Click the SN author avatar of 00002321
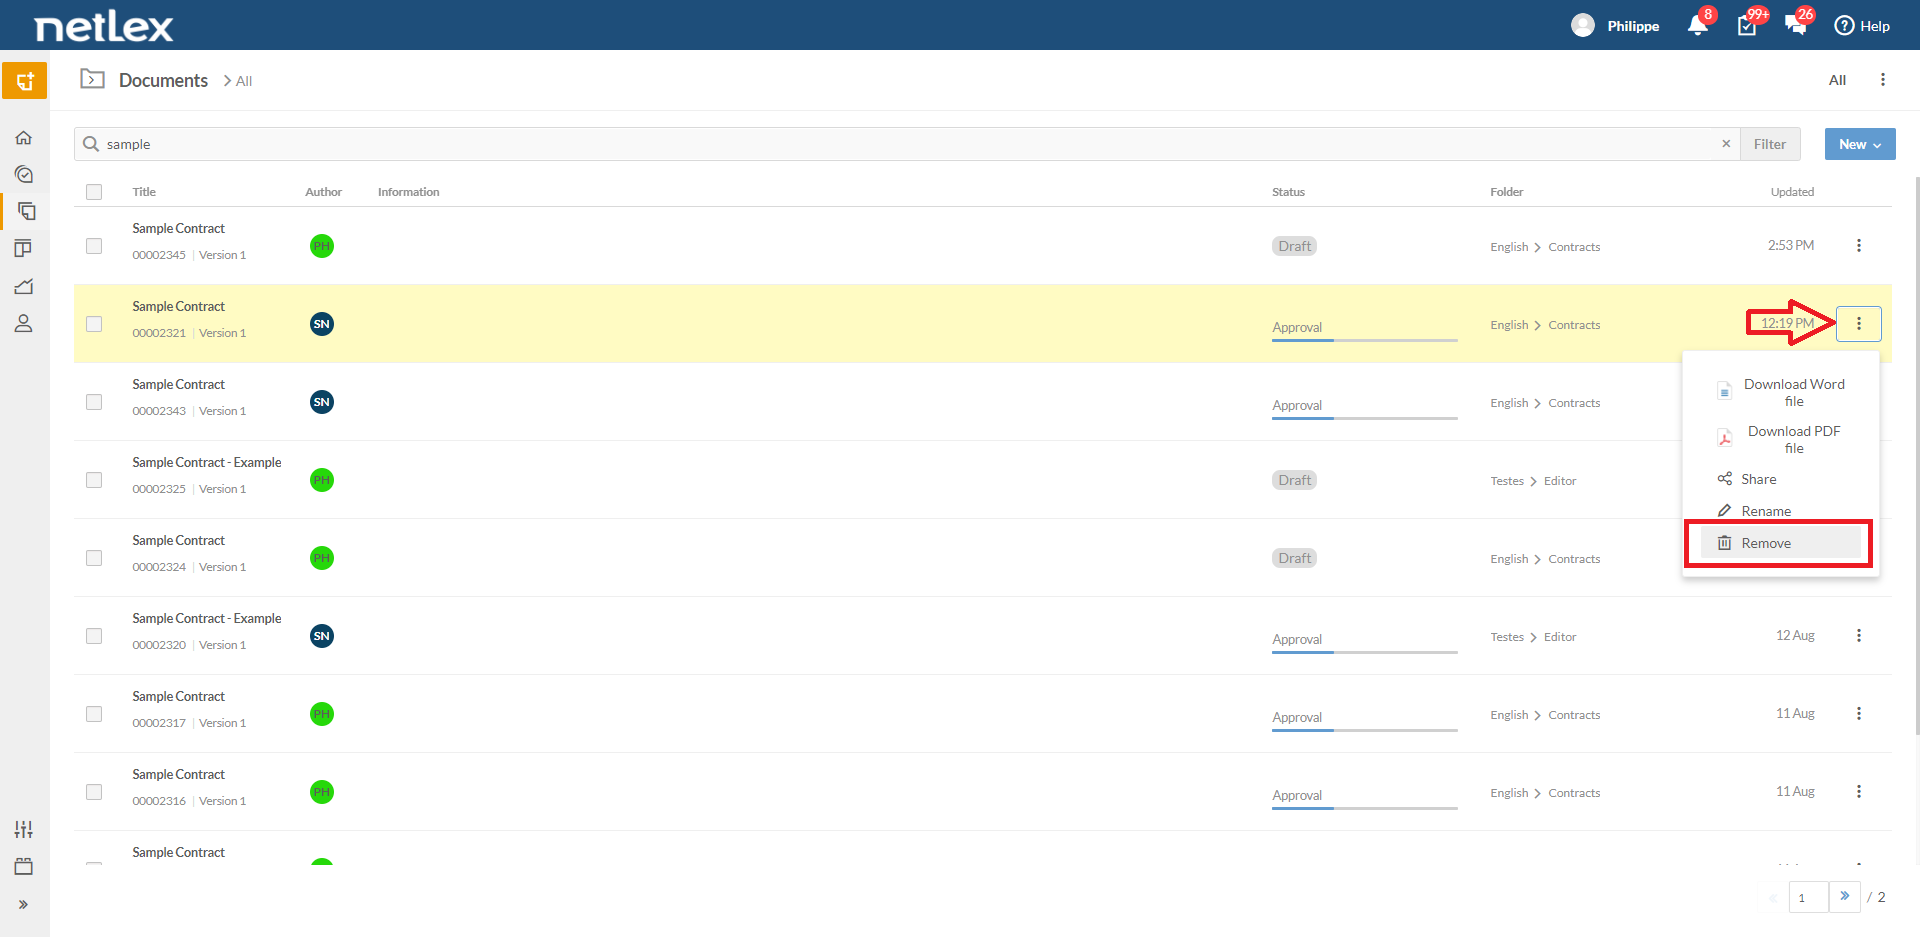Viewport: 1920px width, 937px height. coord(321,324)
